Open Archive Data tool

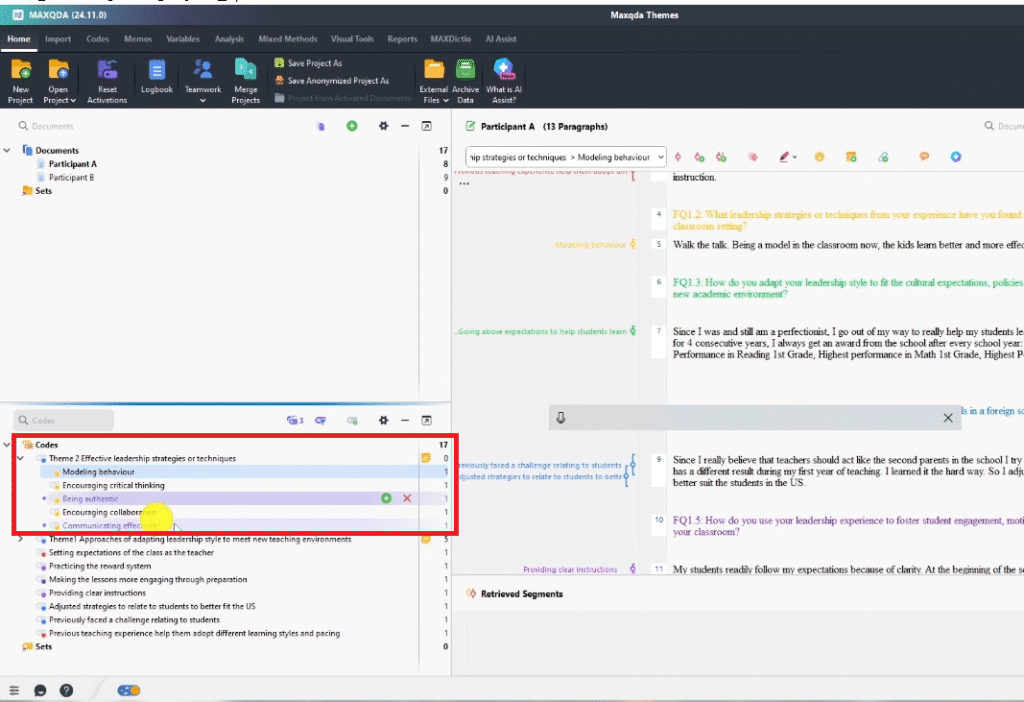pos(465,72)
